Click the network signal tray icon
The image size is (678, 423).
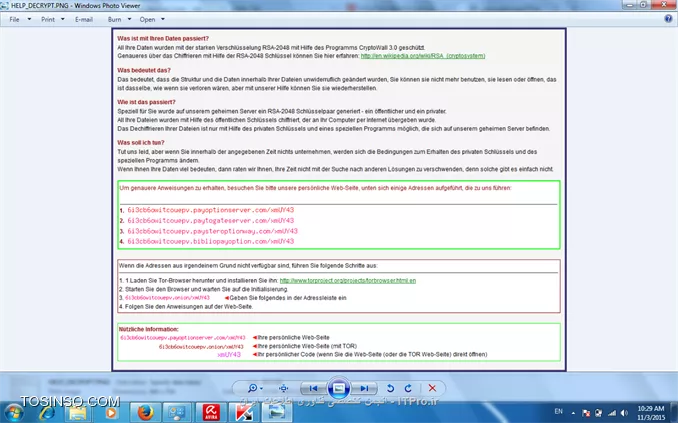612,413
